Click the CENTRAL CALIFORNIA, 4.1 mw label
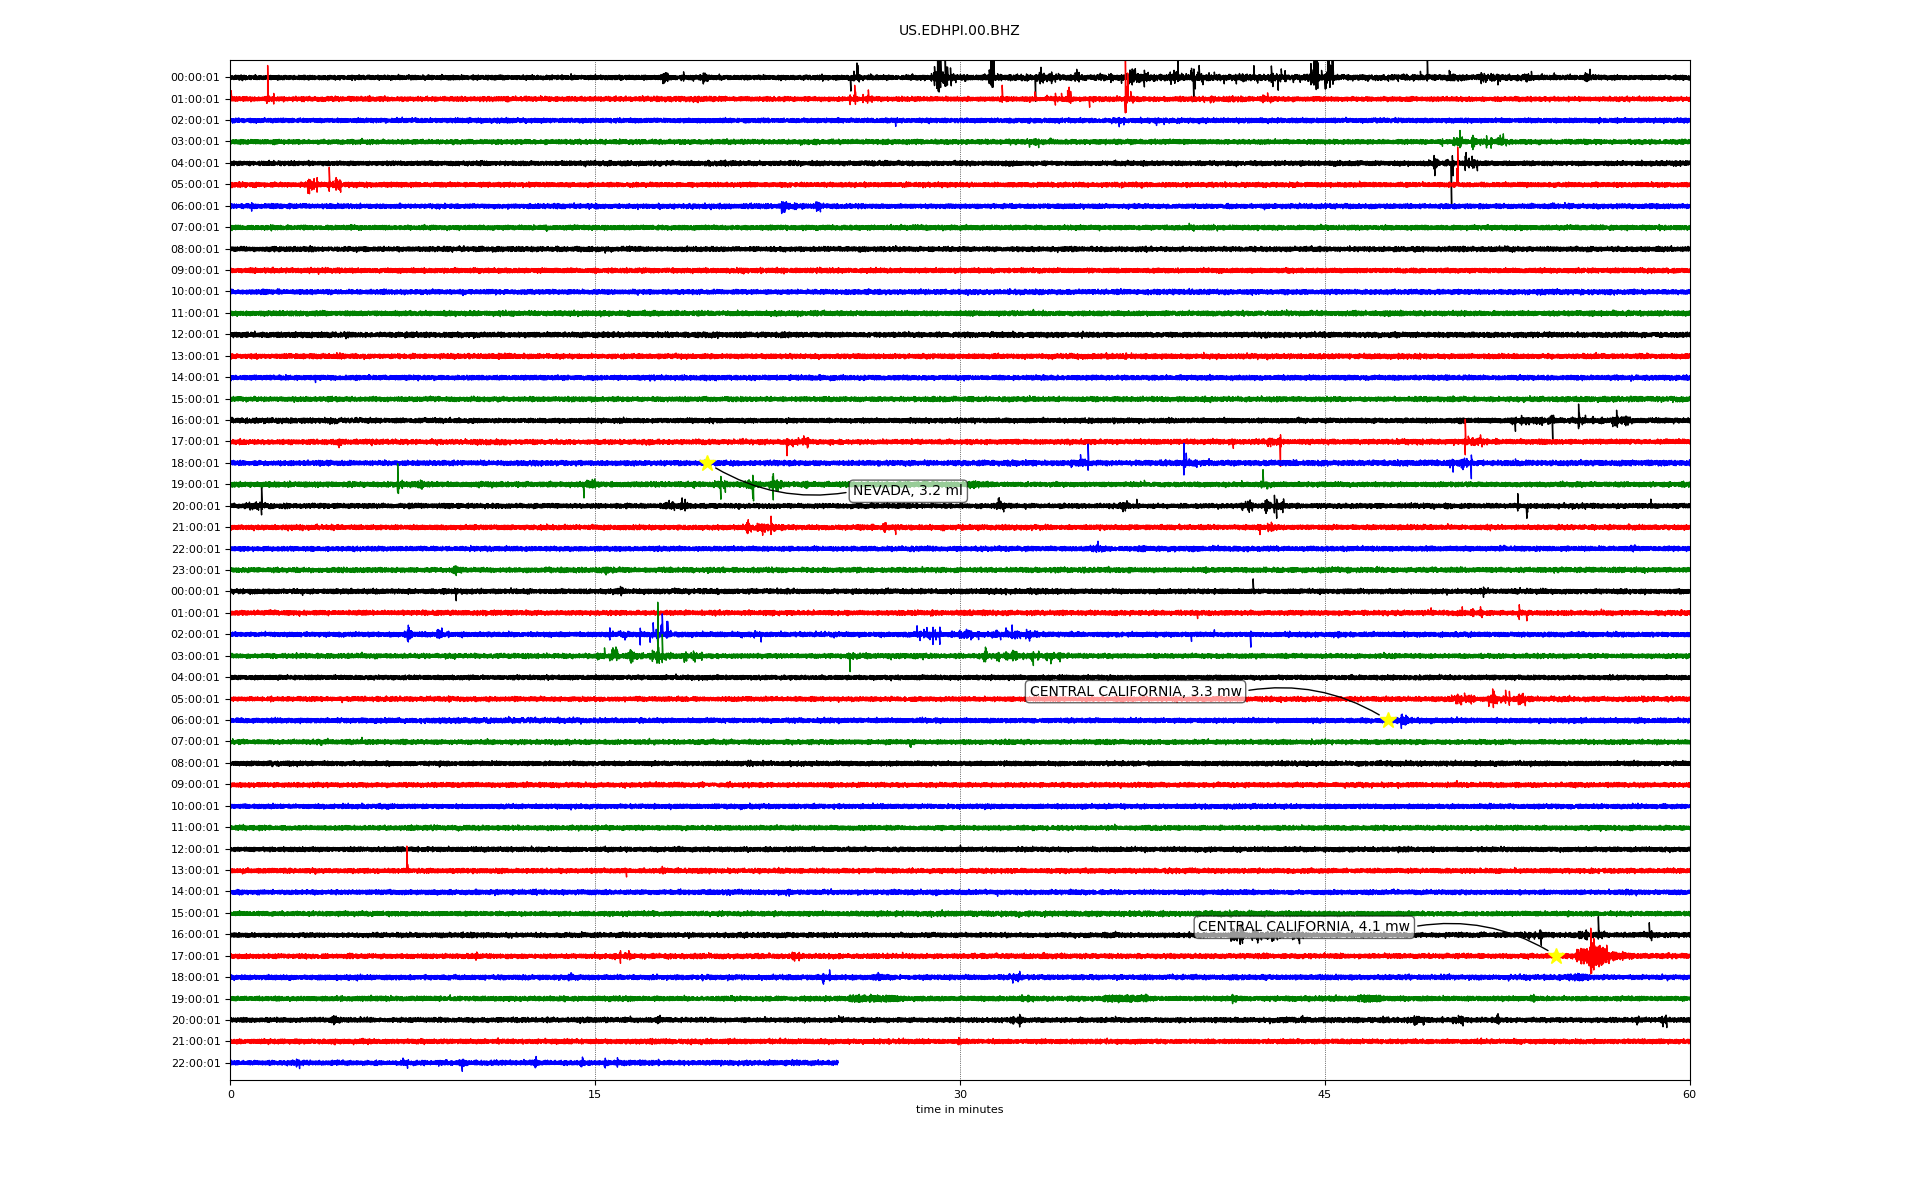Image resolution: width=1920 pixels, height=1200 pixels. click(x=1303, y=927)
